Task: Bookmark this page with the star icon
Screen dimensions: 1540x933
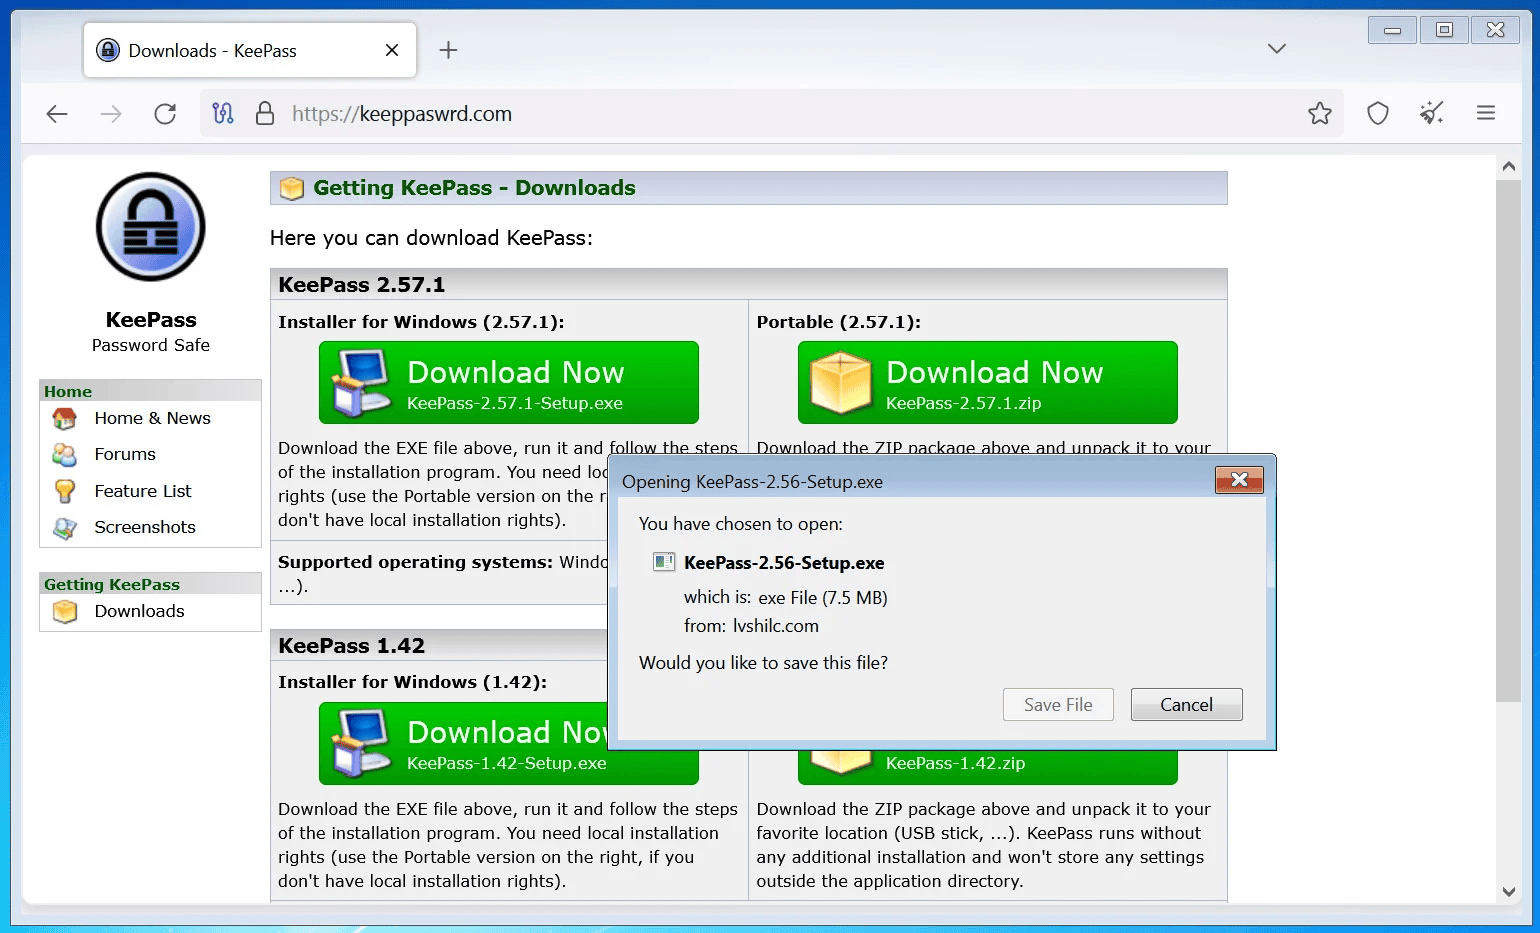Action: [x=1320, y=113]
